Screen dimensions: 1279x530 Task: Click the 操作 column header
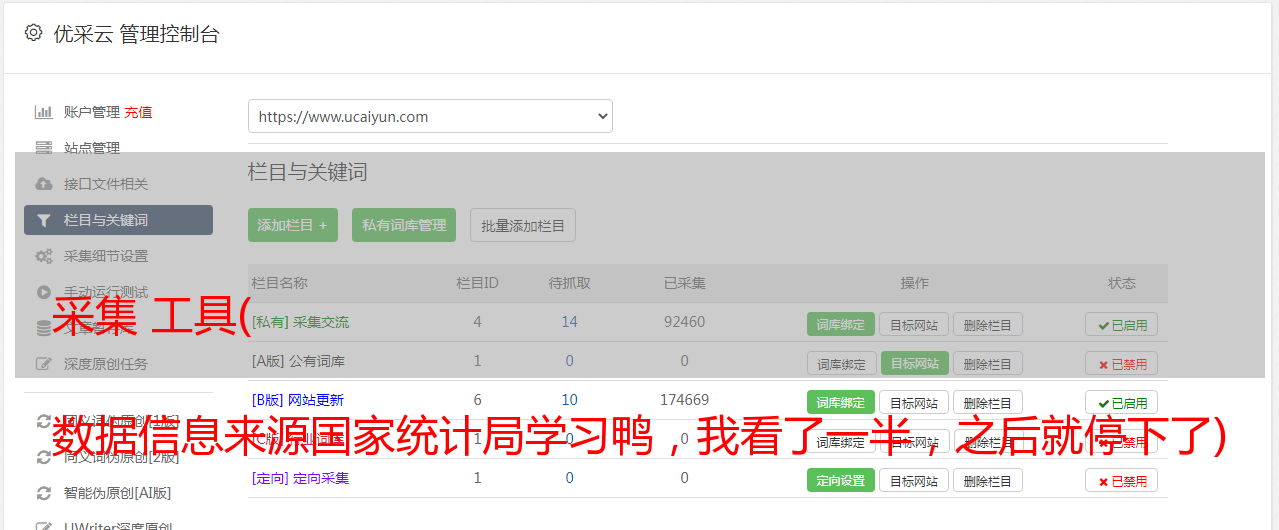point(914,283)
